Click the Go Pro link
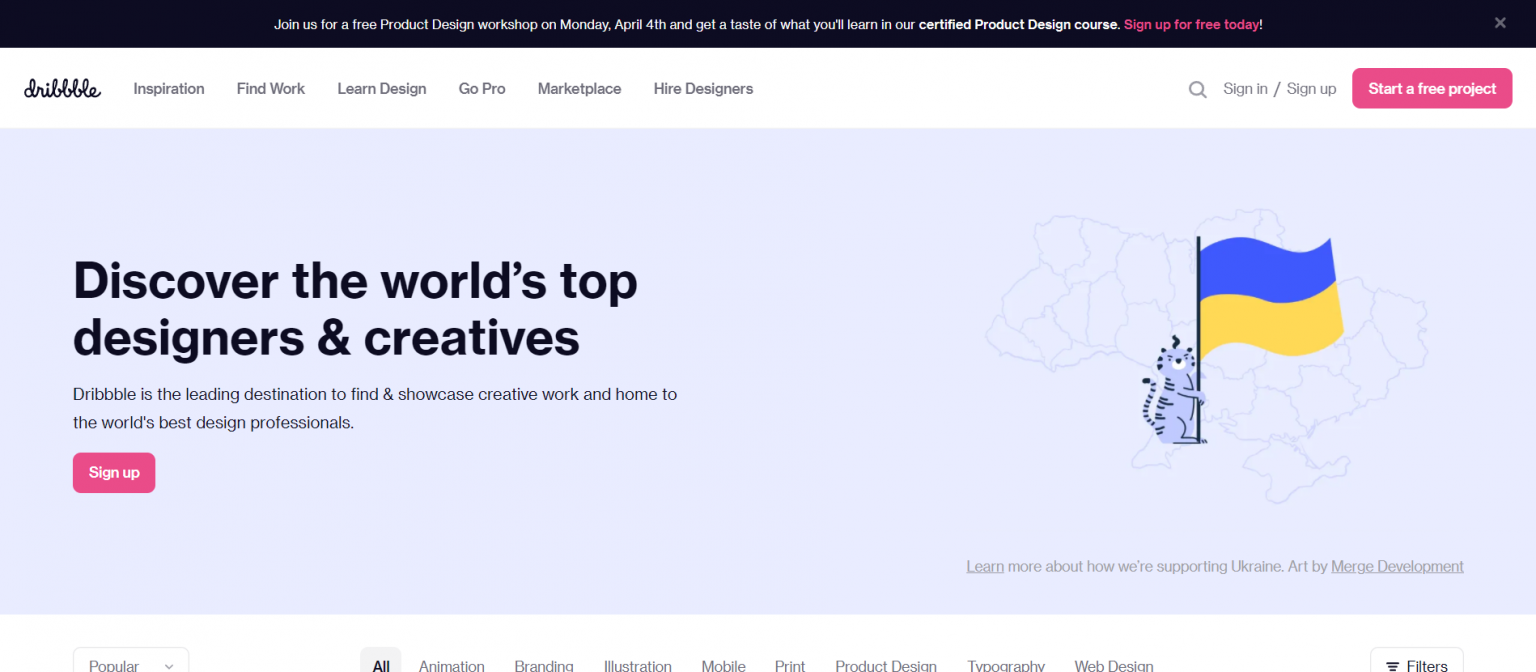The width and height of the screenshot is (1536, 672). (x=482, y=88)
